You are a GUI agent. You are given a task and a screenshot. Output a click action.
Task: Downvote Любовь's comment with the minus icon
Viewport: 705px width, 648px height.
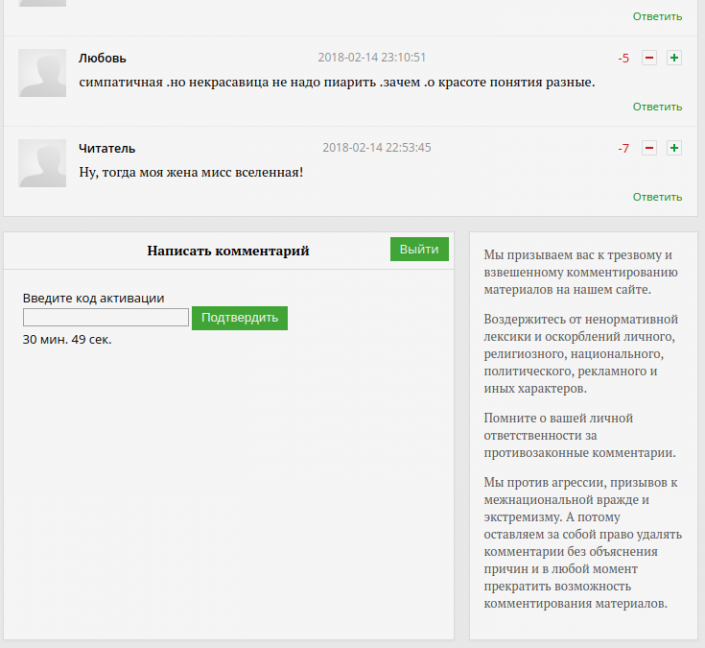click(649, 58)
